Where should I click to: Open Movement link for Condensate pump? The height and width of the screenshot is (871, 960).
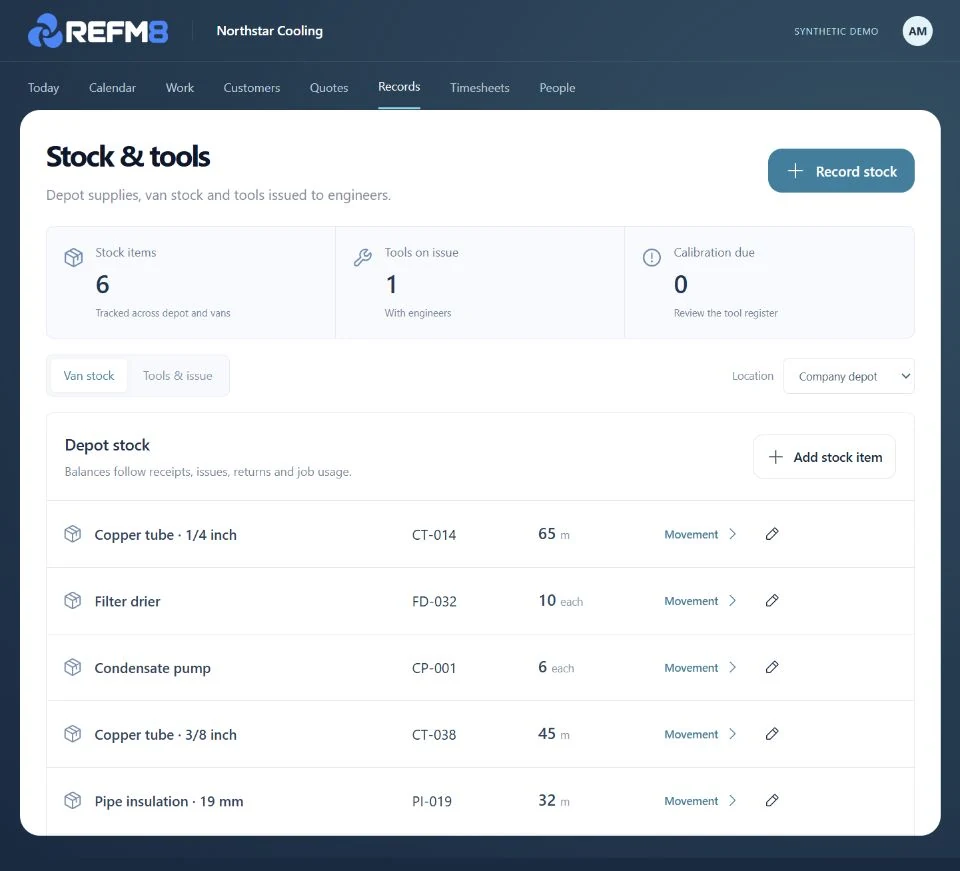click(x=691, y=668)
